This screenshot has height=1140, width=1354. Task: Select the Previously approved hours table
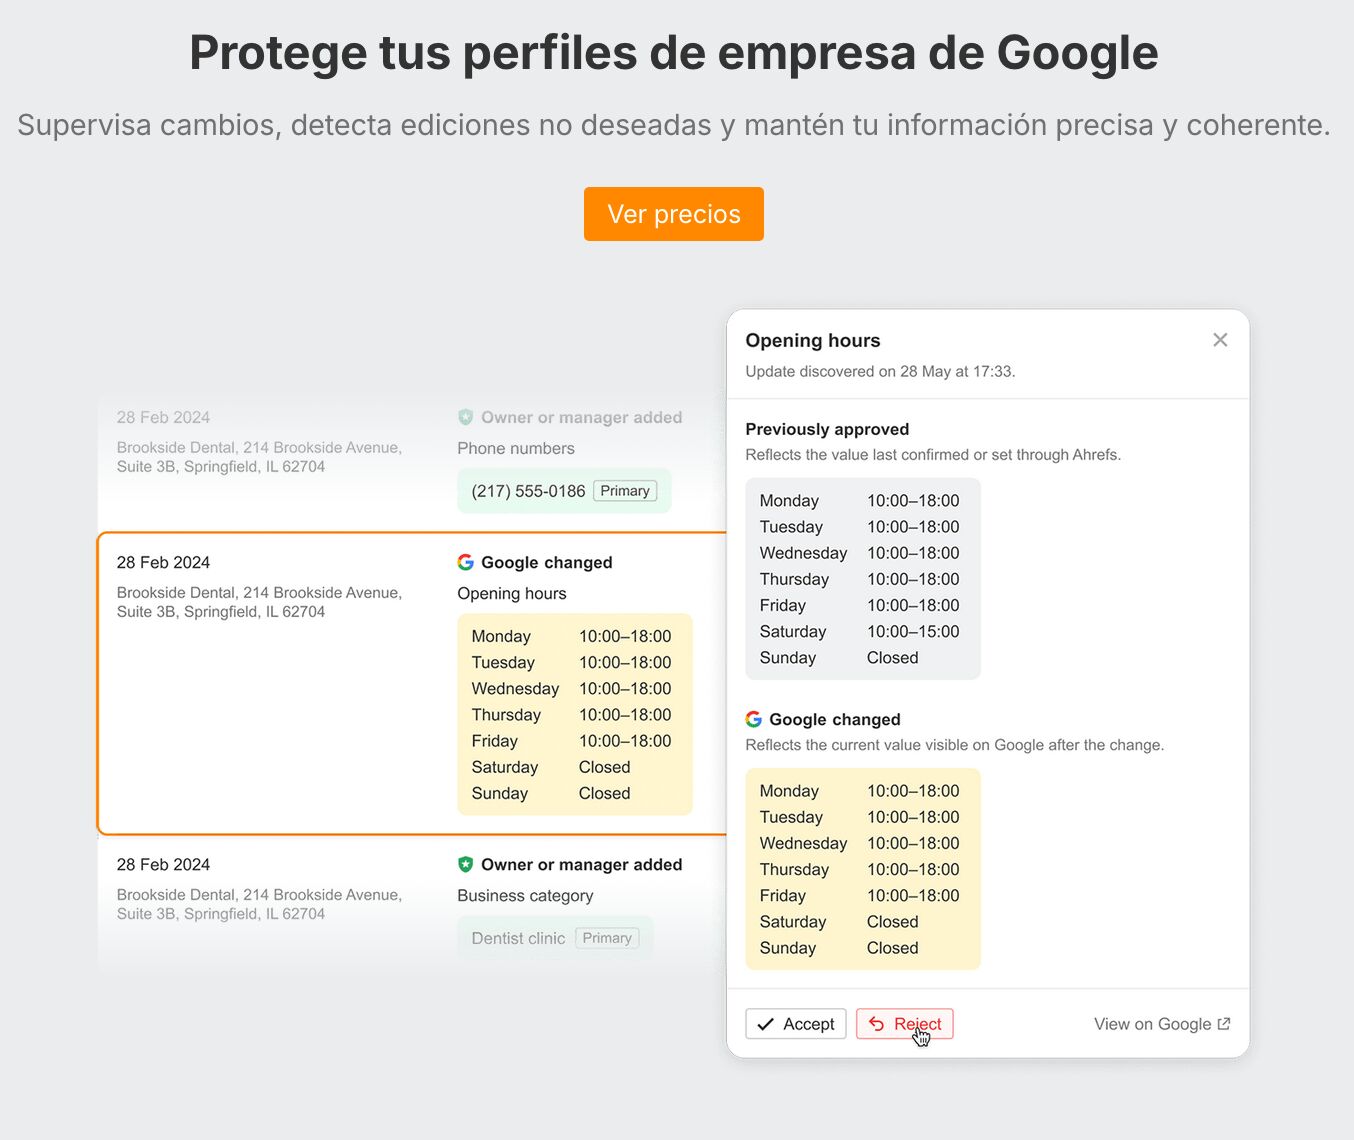coord(862,579)
